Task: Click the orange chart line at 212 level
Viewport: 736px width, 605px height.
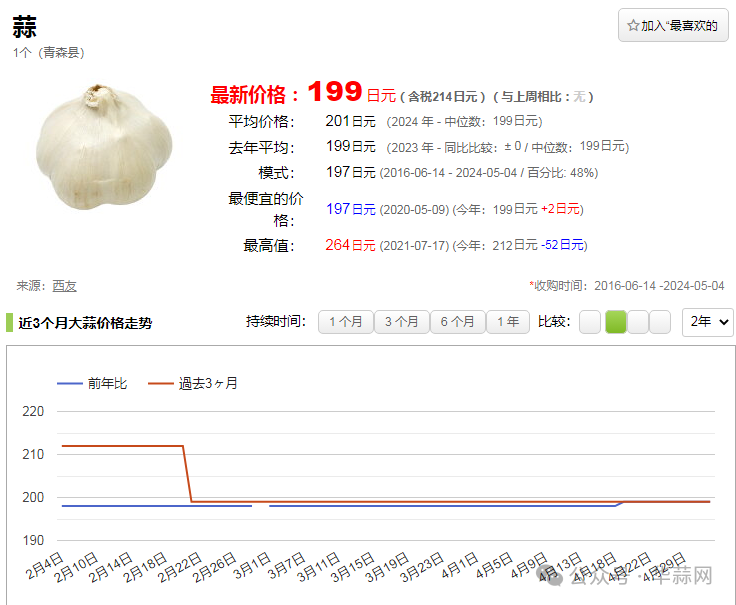Action: [120, 446]
